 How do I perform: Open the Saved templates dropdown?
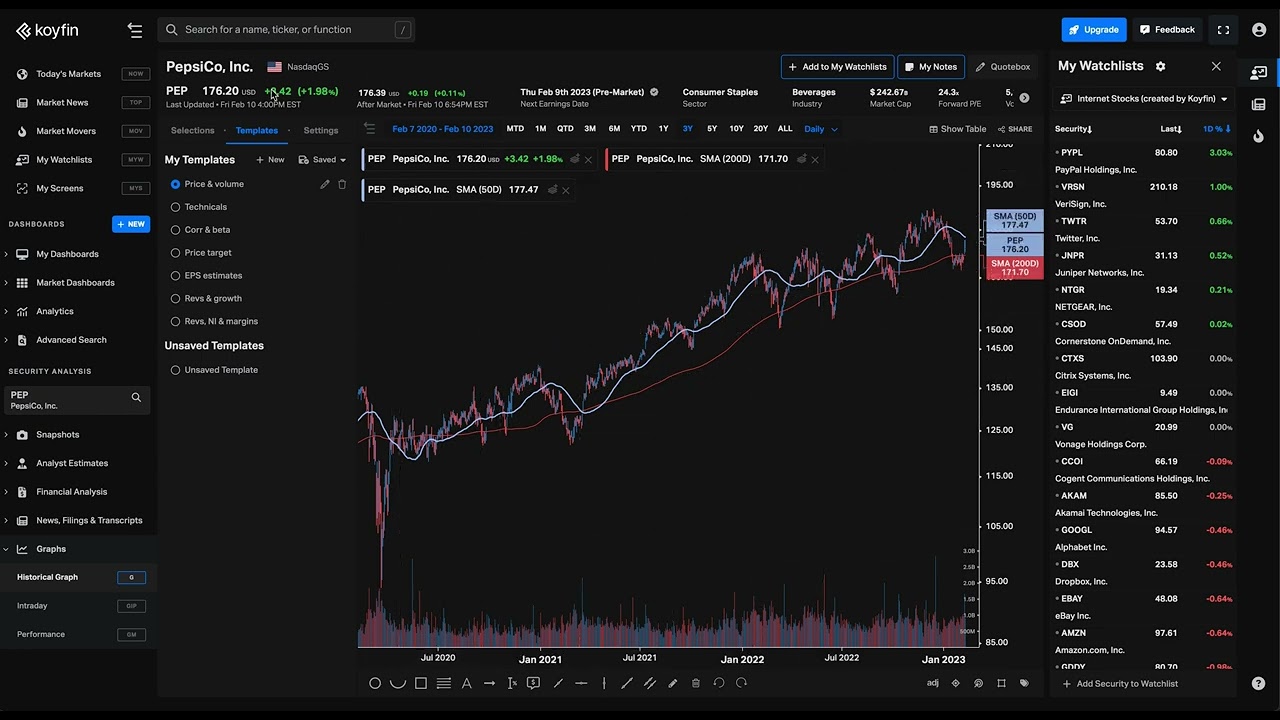click(x=322, y=160)
